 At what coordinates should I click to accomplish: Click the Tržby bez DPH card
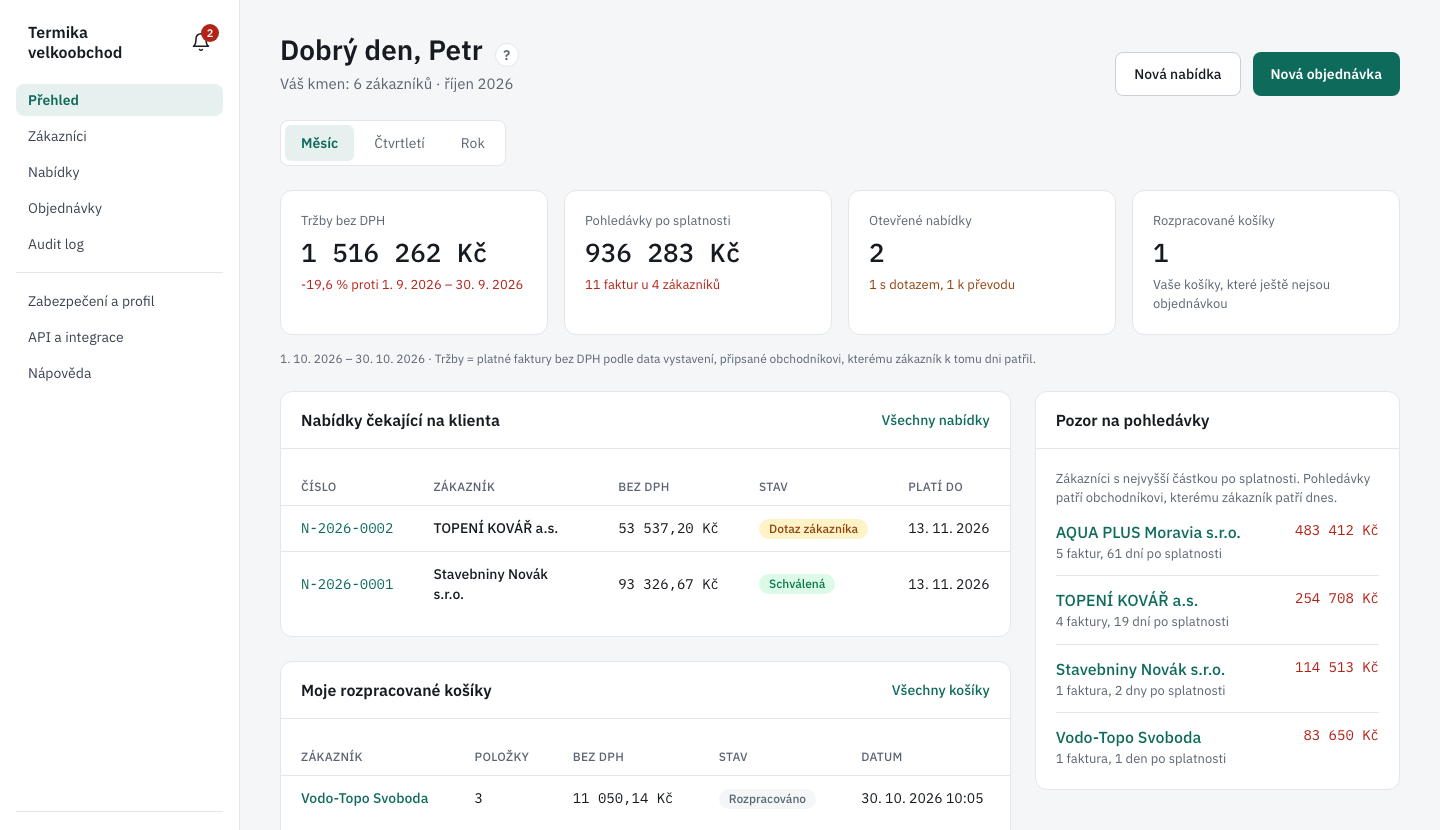[x=414, y=262]
